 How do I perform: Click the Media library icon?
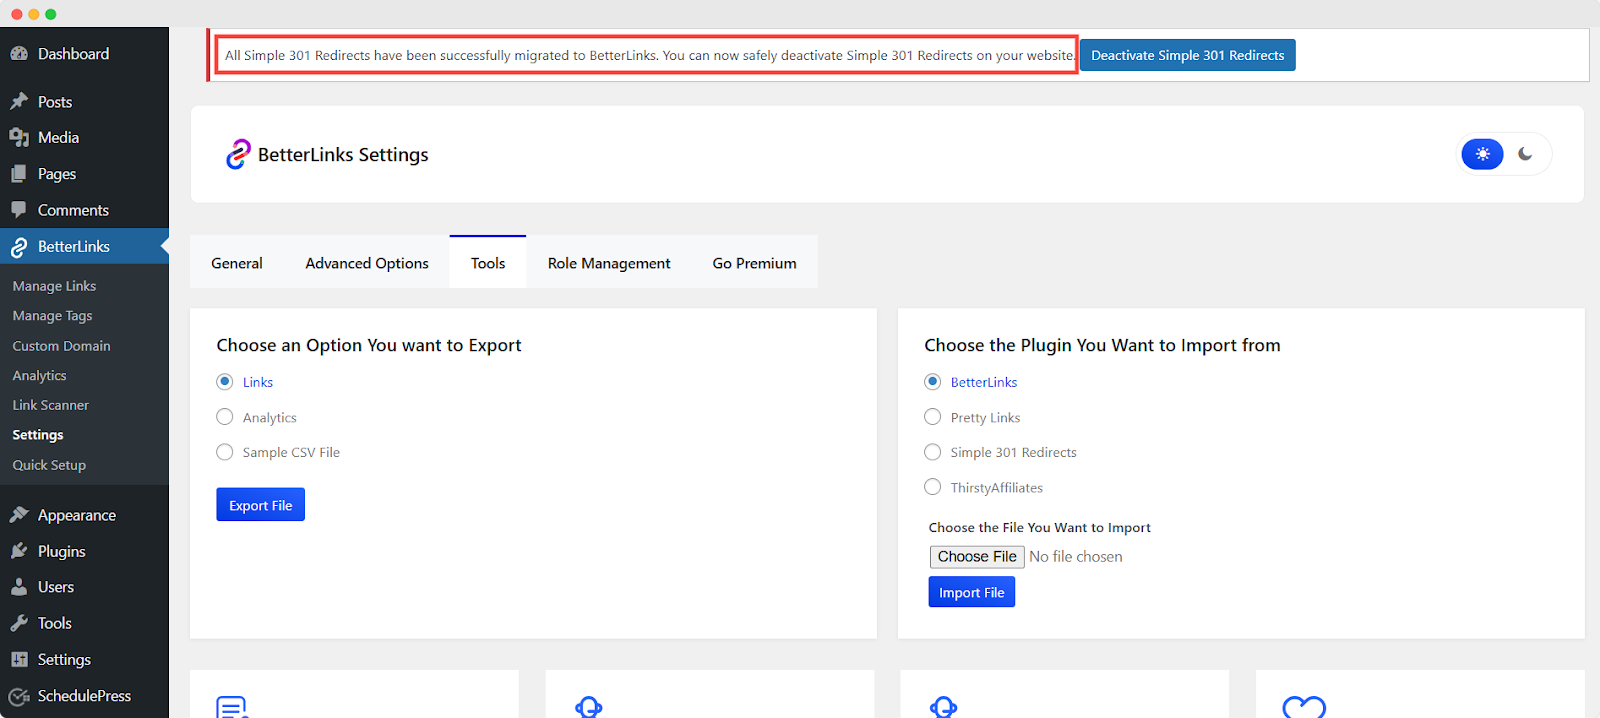click(x=19, y=138)
